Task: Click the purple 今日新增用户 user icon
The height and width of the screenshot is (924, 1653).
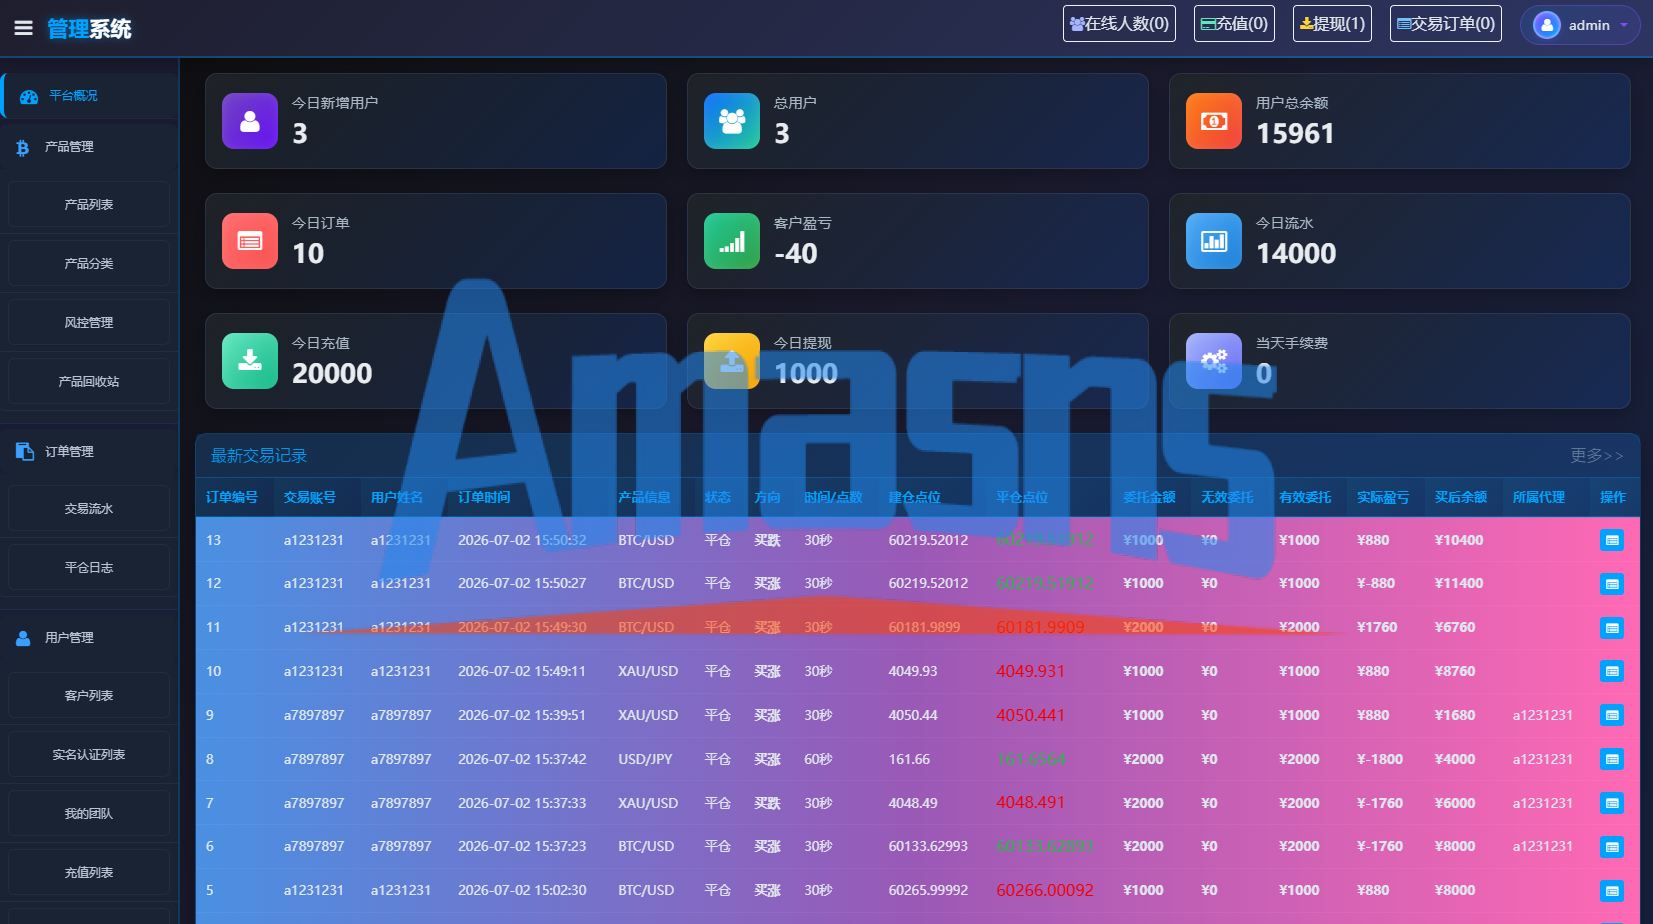Action: click(250, 121)
